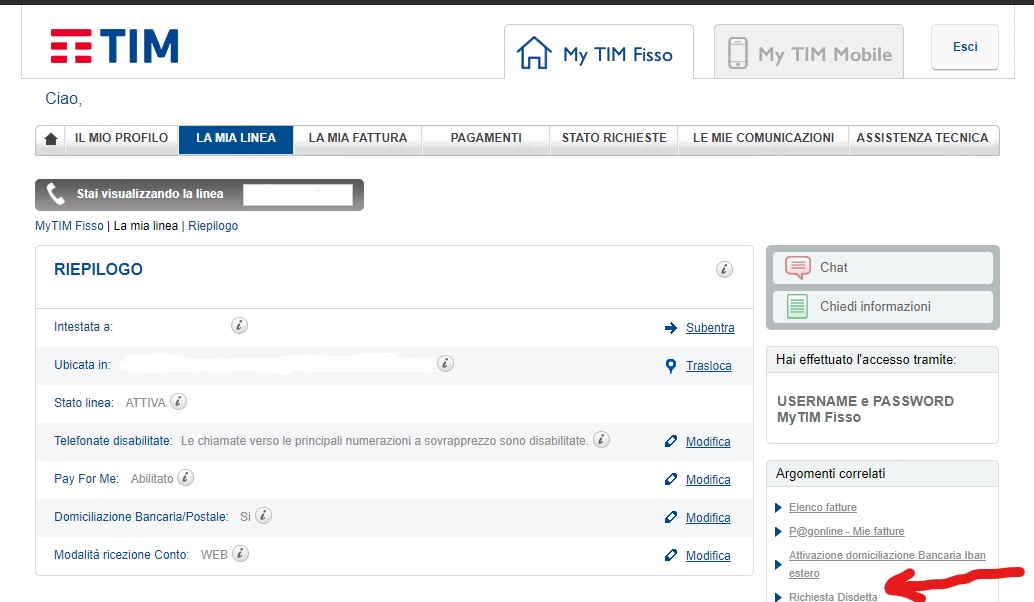Open PAGAMENTI menu
1034x602 pixels.
pos(486,138)
